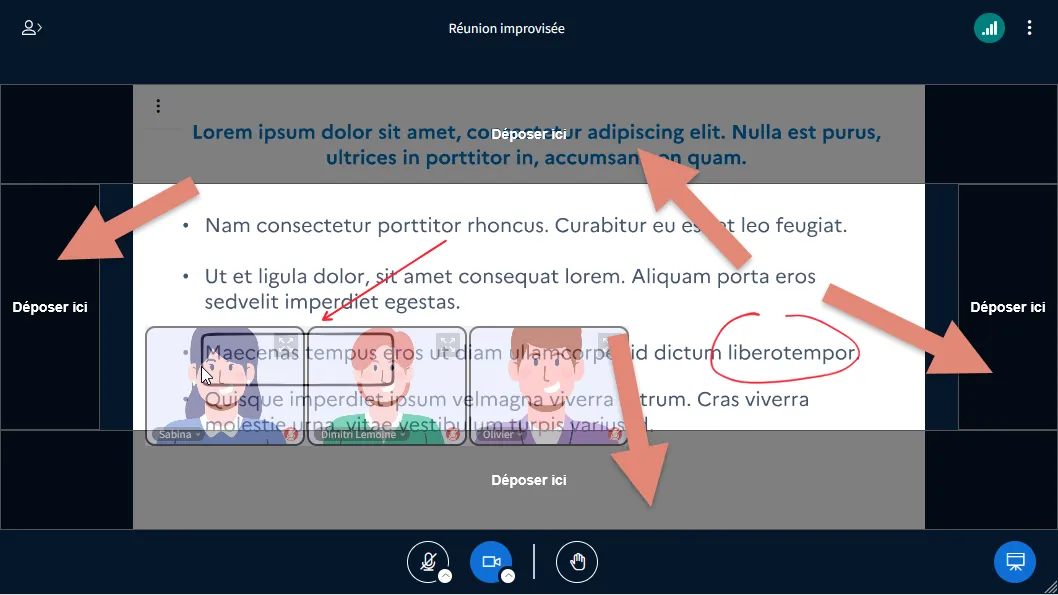Click Dimitri Lemoine's muted microphone indicator
The height and width of the screenshot is (595, 1058).
[x=453, y=434]
